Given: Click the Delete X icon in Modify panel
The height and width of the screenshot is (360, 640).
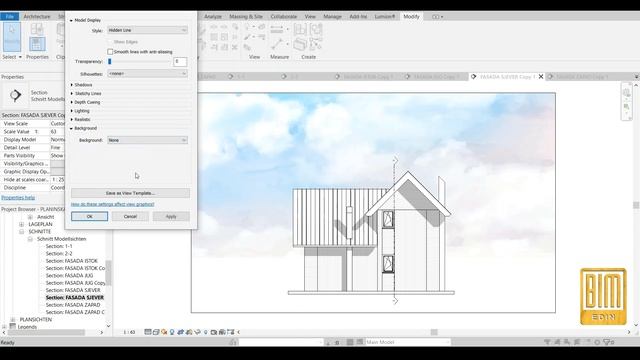Looking at the screenshot, I should [x=235, y=47].
